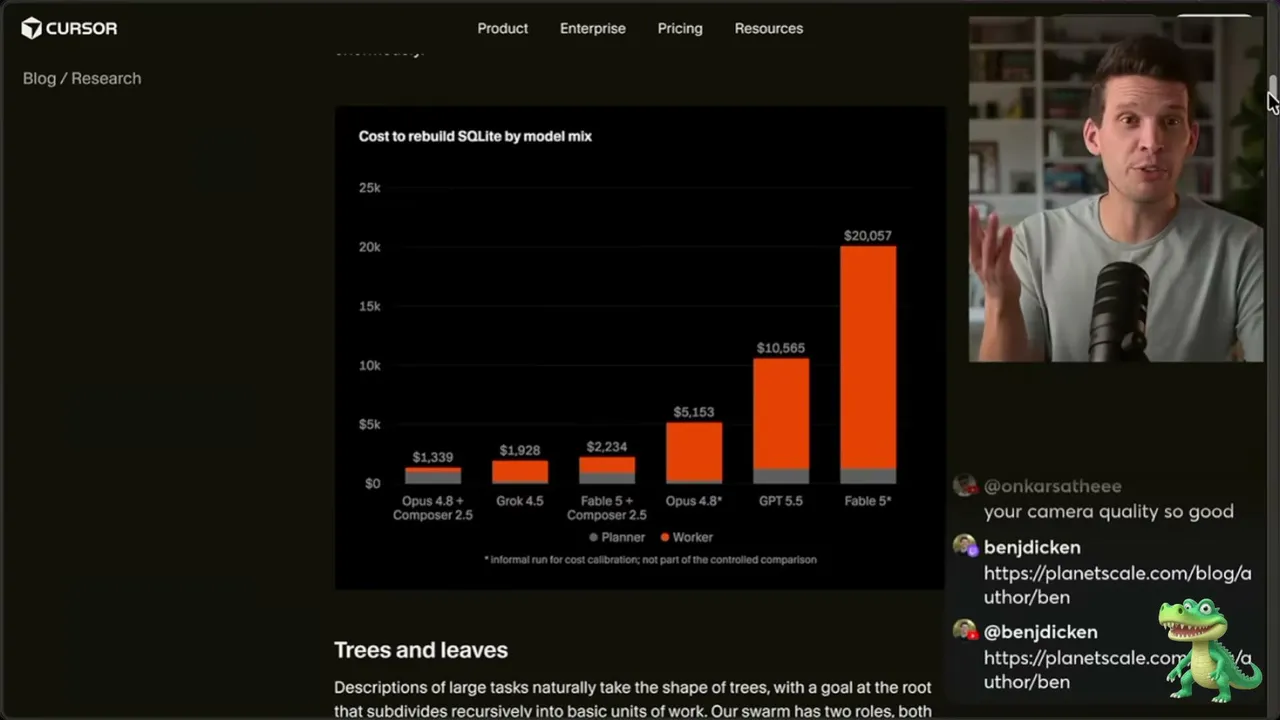Screen dimensions: 1280x720
Task: Click the paragraph starting "Descriptions of large tasks"
Action: (x=633, y=700)
